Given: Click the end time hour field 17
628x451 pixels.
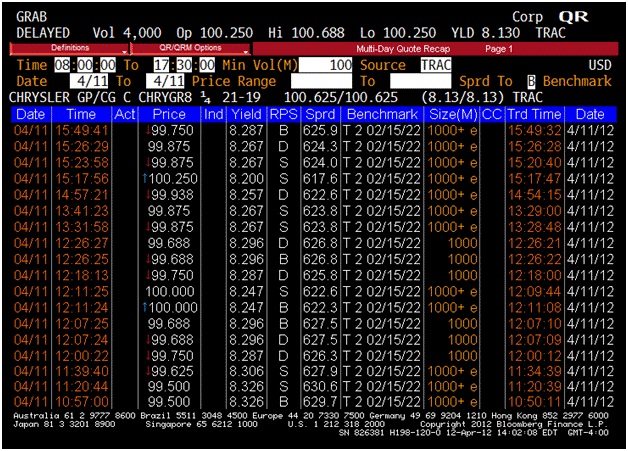Looking at the screenshot, I should pos(161,65).
